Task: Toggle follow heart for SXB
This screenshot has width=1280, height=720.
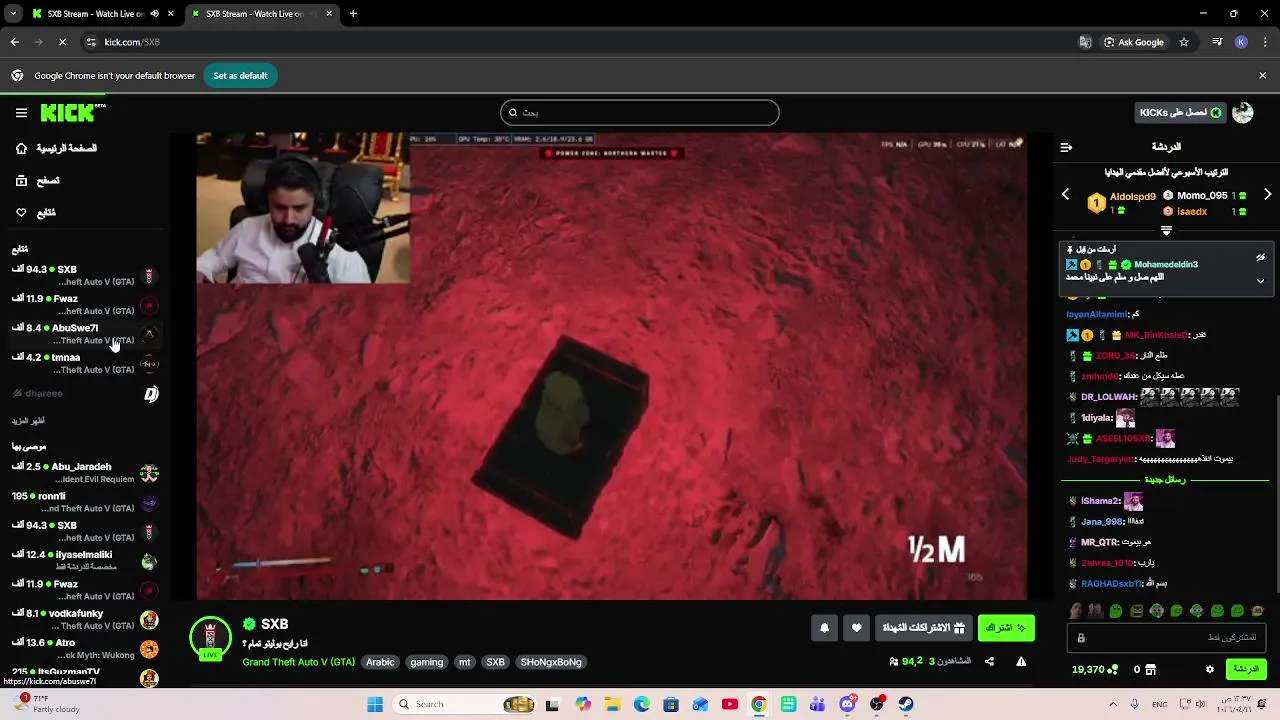Action: pyautogui.click(x=856, y=628)
